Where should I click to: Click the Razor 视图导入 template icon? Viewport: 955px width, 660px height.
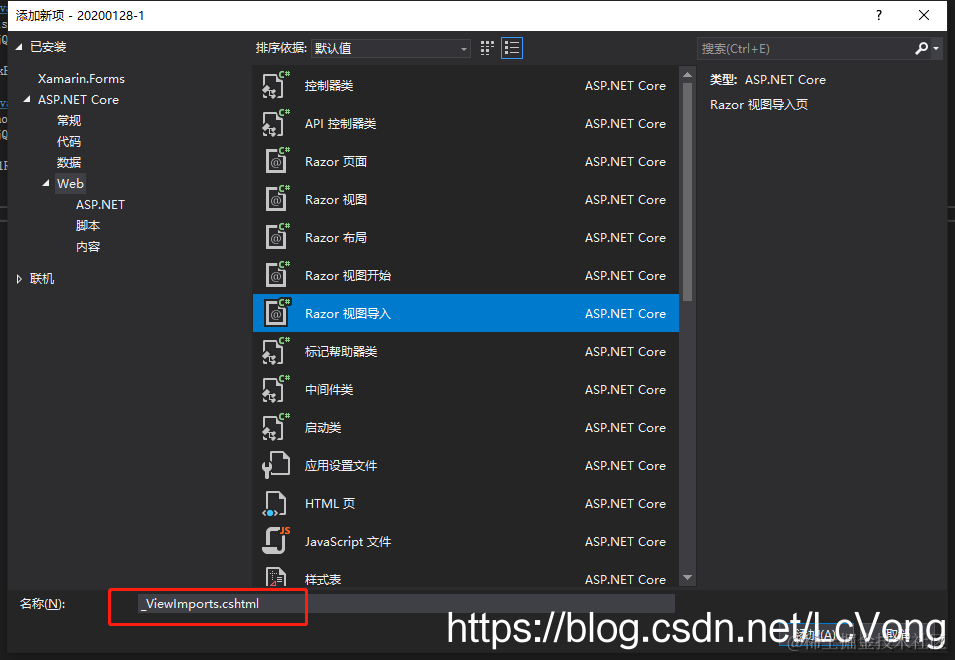[x=276, y=313]
